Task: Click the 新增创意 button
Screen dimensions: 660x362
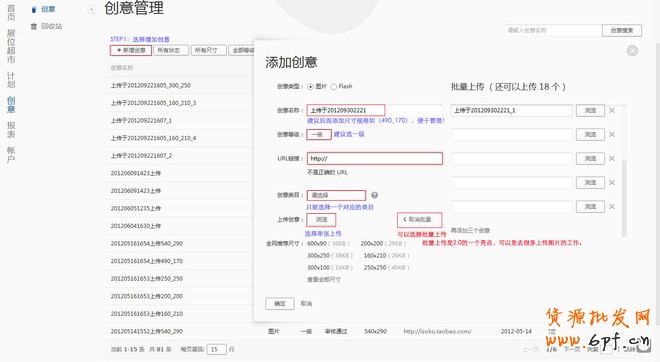Action: (131, 51)
